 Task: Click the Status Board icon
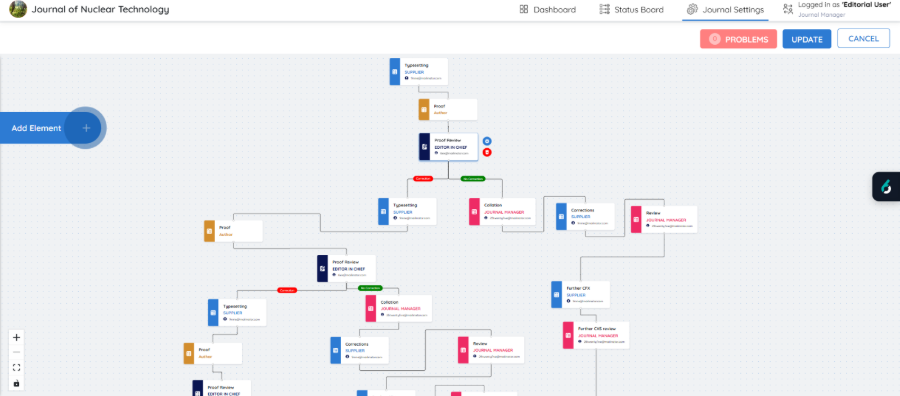click(604, 9)
